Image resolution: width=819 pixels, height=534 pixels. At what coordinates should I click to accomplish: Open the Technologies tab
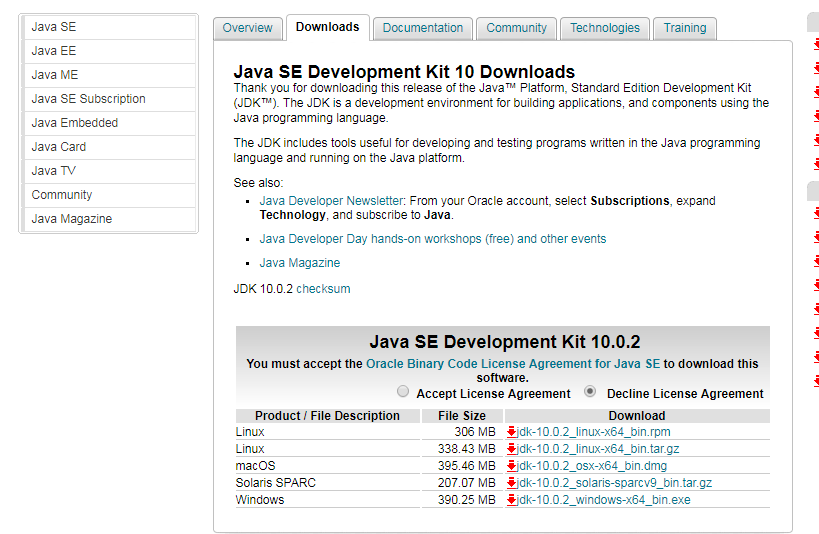pos(605,28)
